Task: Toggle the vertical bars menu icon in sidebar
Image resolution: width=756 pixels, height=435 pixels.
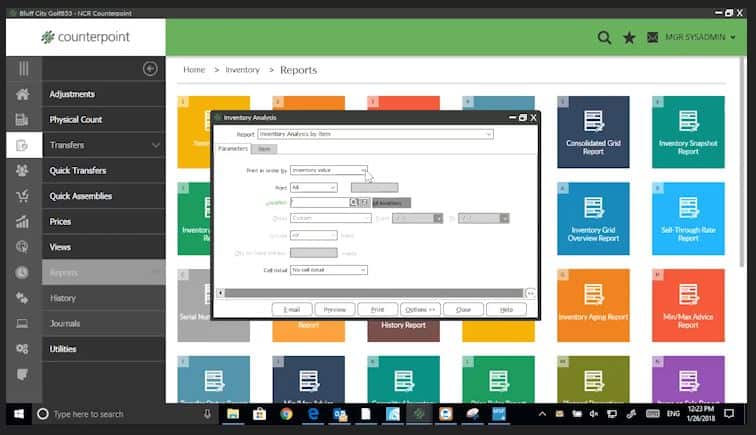Action: 23,68
